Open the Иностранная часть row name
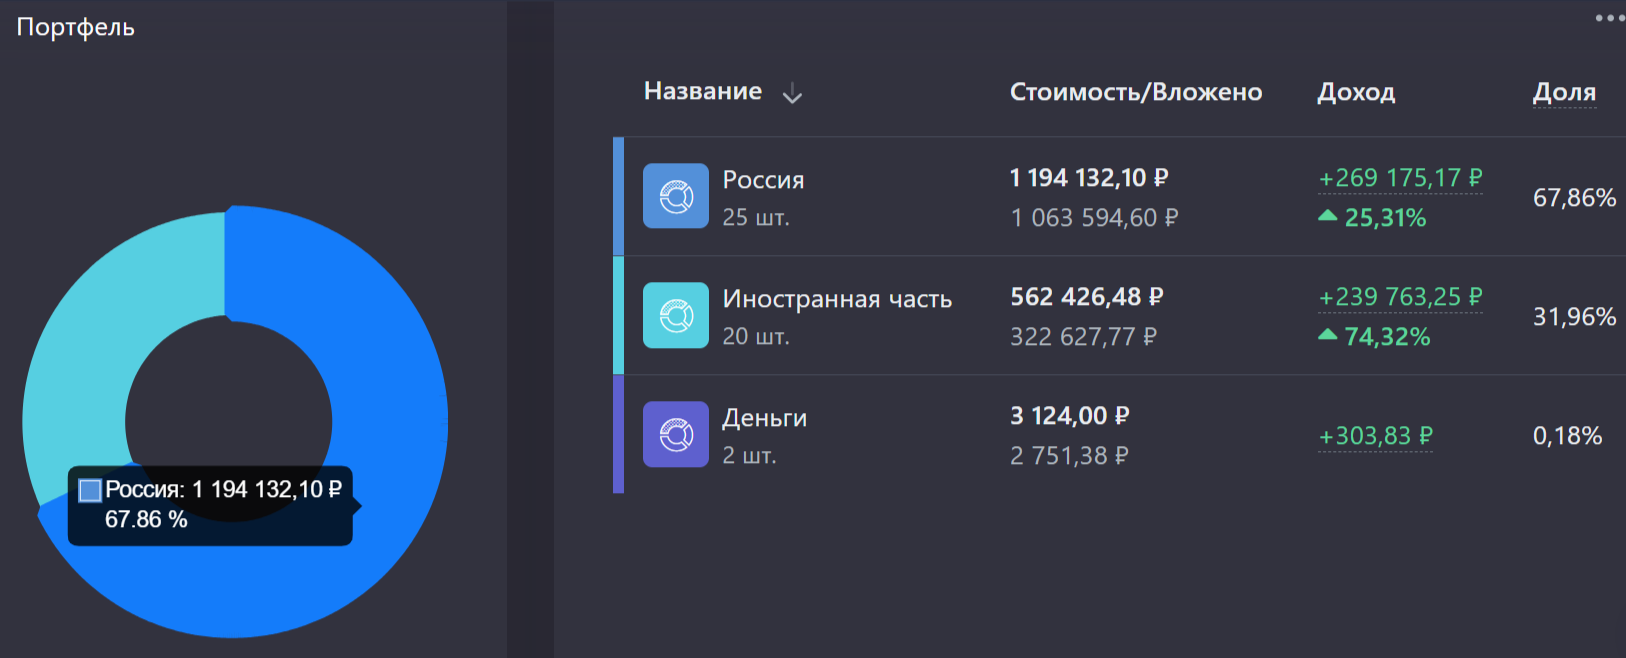1626x658 pixels. [837, 299]
